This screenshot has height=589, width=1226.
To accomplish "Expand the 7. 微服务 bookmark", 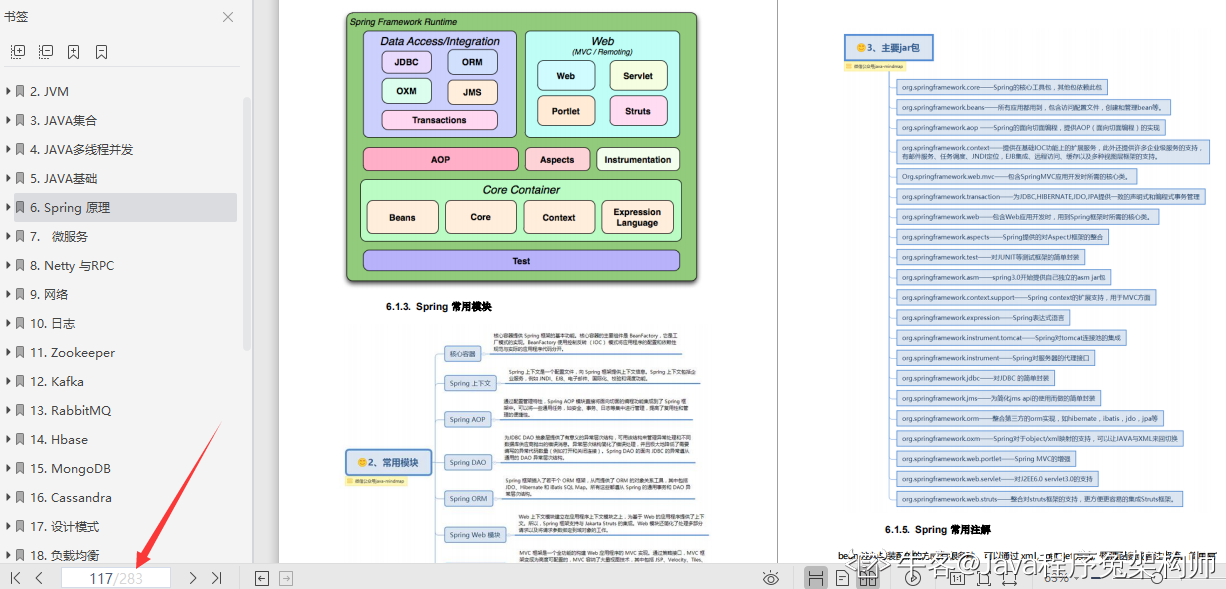I will 8,236.
